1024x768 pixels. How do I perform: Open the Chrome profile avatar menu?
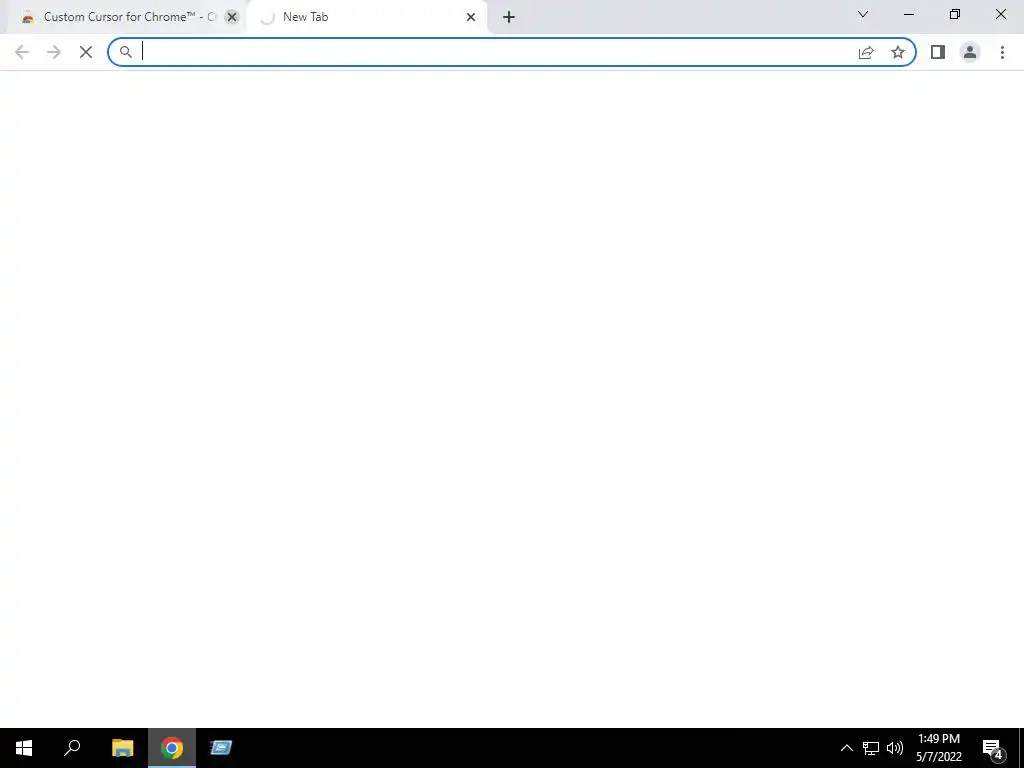pos(970,52)
